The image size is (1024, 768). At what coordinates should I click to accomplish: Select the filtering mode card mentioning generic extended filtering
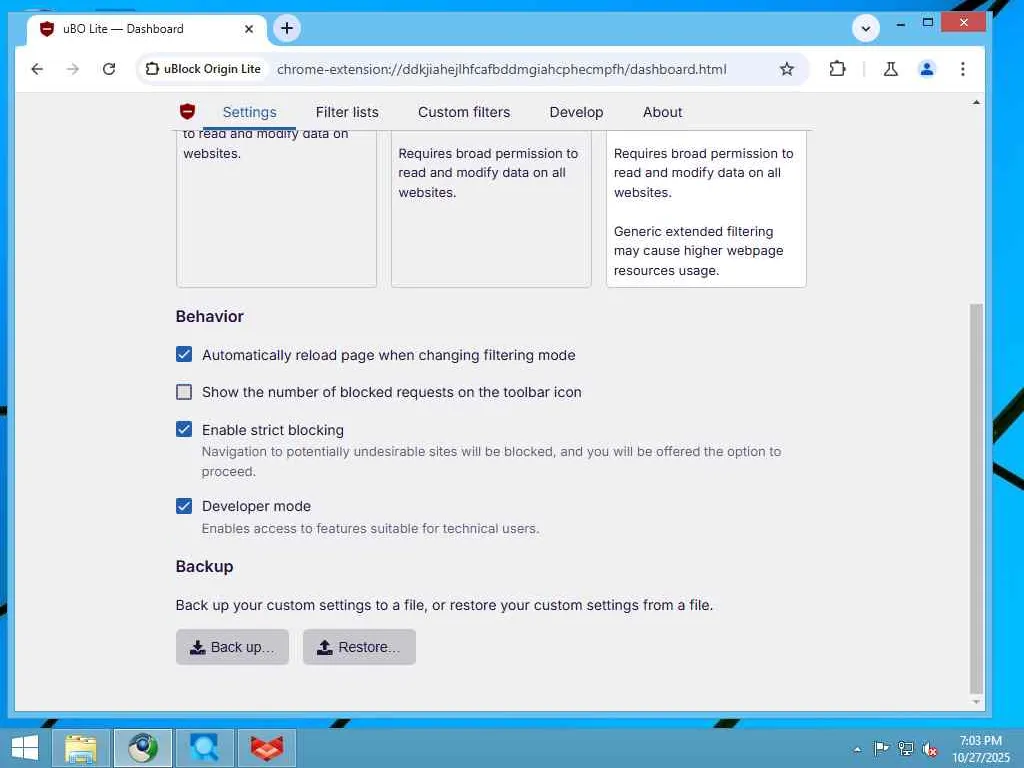coord(706,208)
